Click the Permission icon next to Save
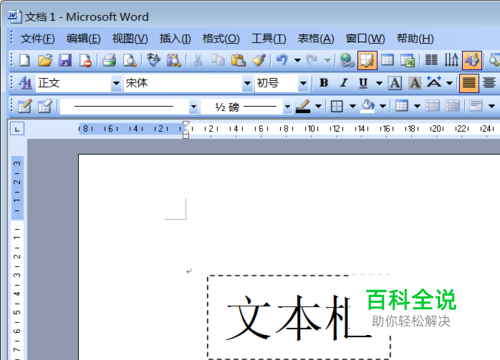Viewport: 500px width, 360px height. [x=86, y=61]
